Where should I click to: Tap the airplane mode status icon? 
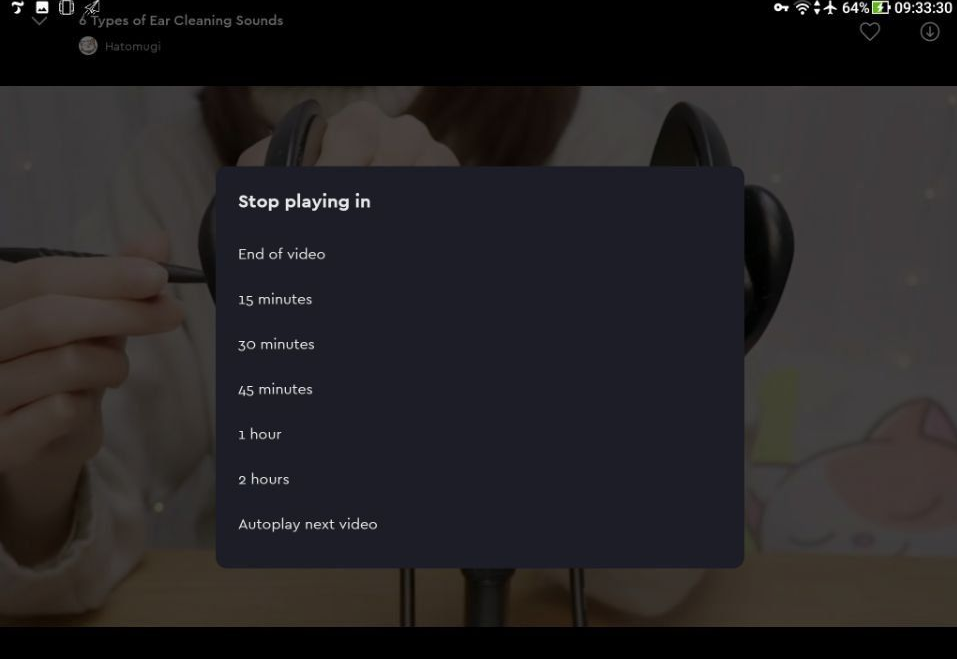[x=828, y=8]
